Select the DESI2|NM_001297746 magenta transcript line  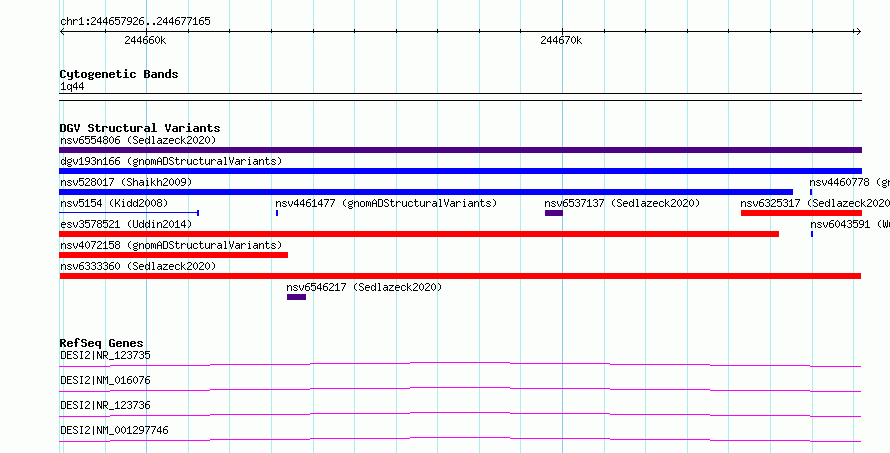coord(460,439)
